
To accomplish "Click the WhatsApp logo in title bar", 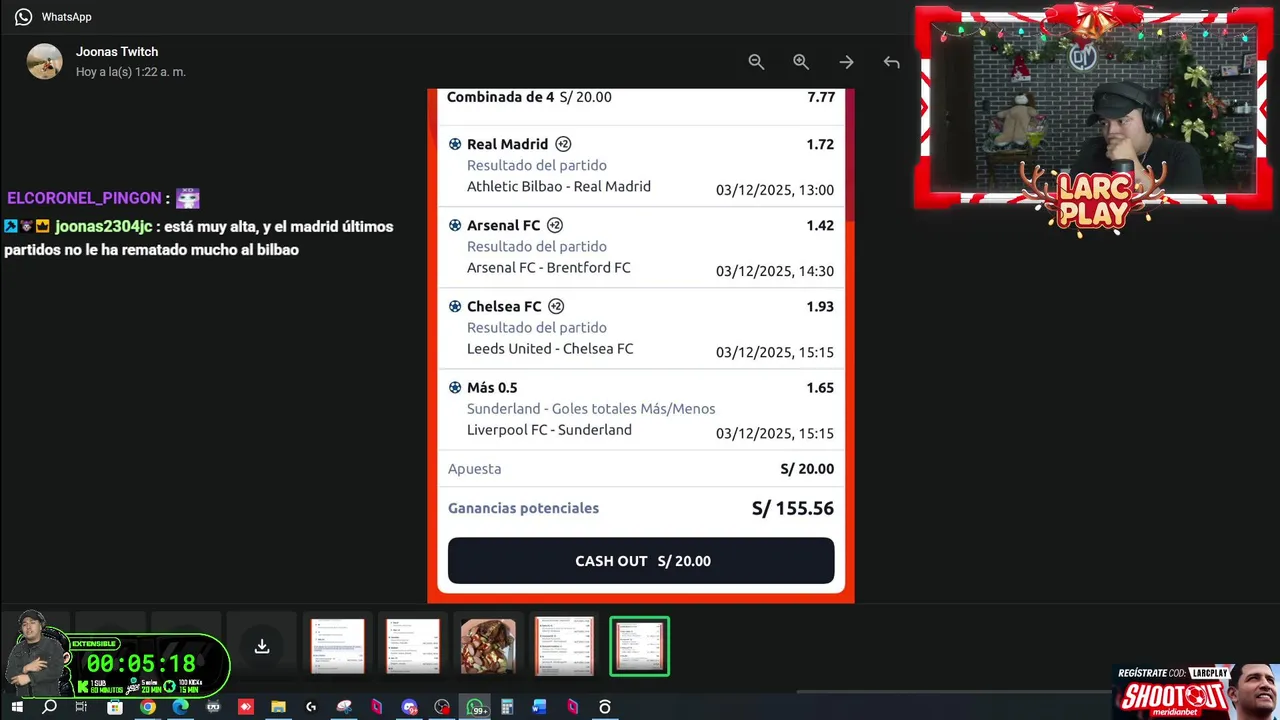I will [23, 17].
